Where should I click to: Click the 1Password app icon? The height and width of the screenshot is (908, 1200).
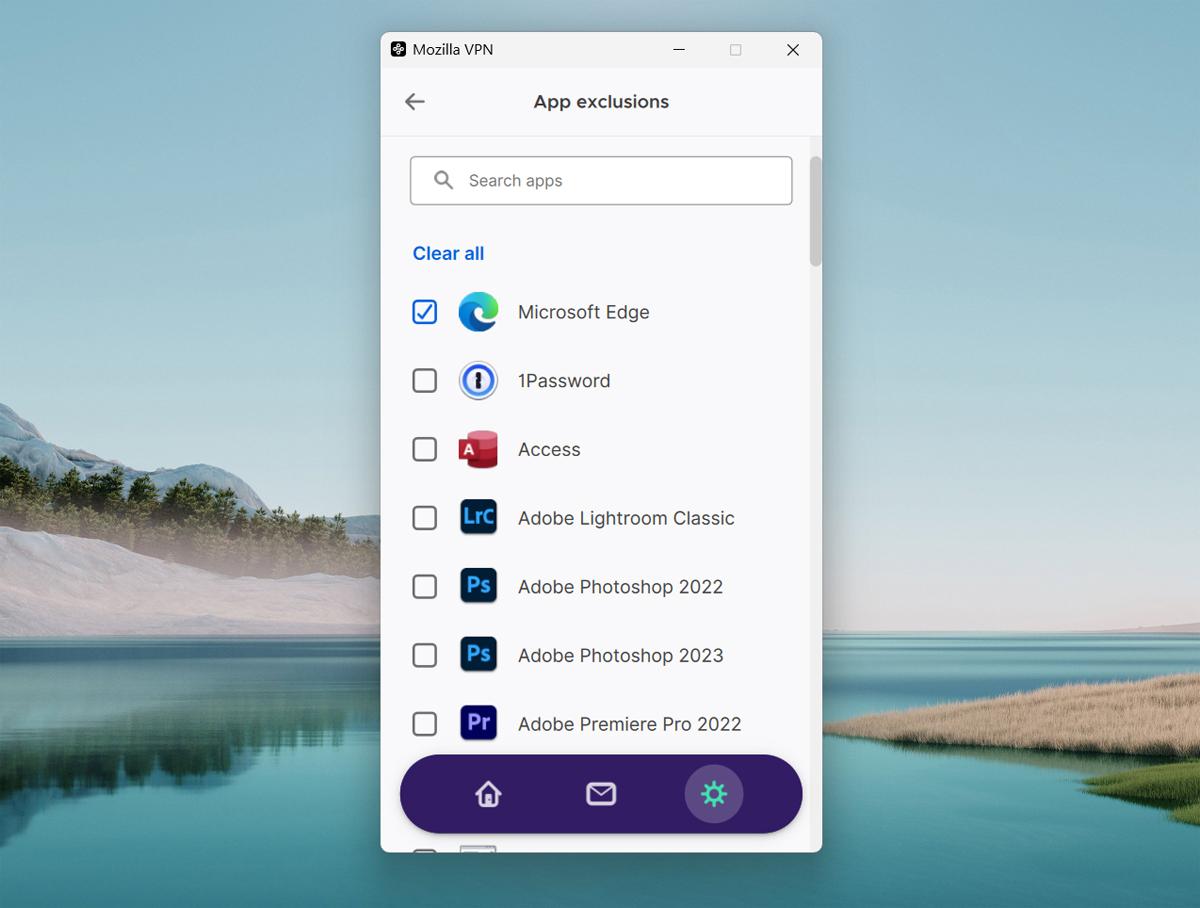[478, 381]
